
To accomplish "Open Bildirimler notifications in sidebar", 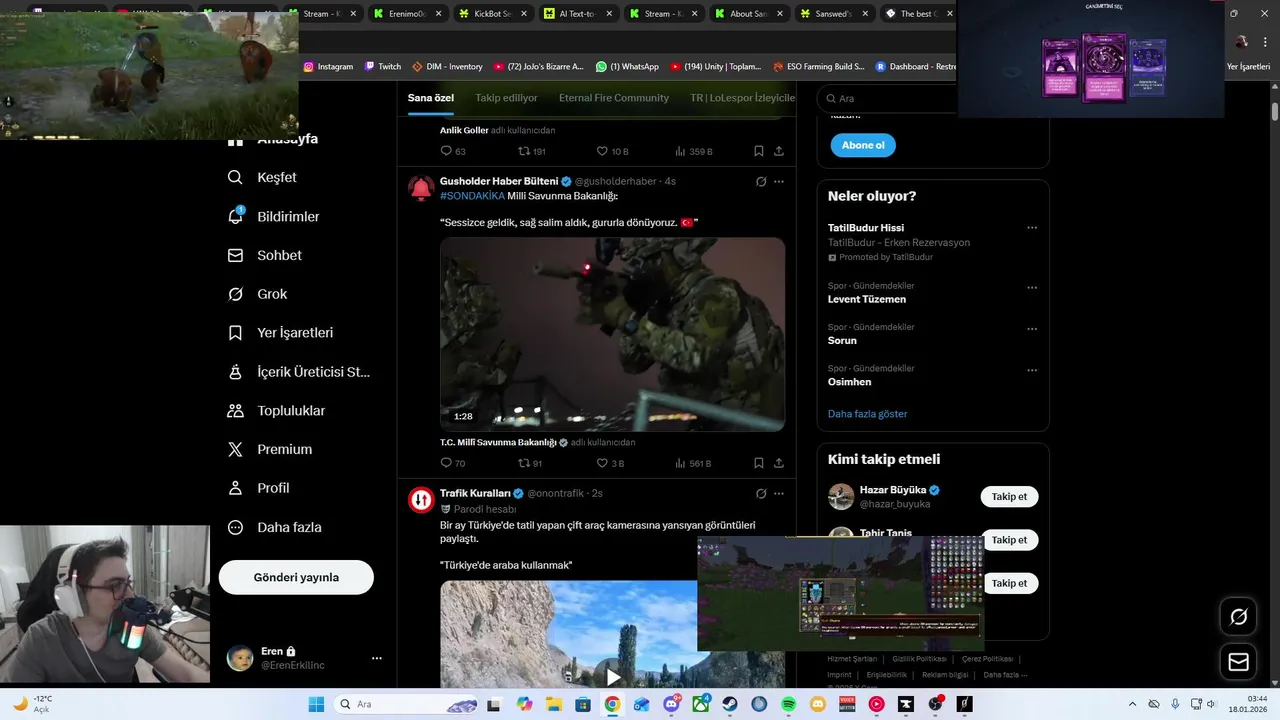I will 273,216.
